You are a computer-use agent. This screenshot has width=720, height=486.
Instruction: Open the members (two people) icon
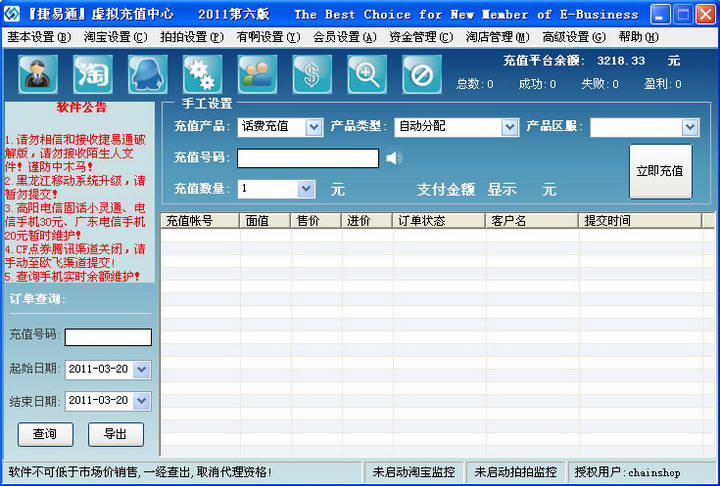[x=257, y=74]
